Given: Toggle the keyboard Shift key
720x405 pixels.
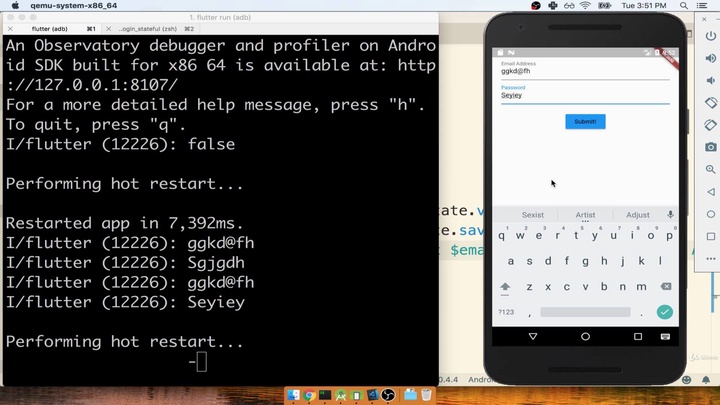Looking at the screenshot, I should 505,286.
